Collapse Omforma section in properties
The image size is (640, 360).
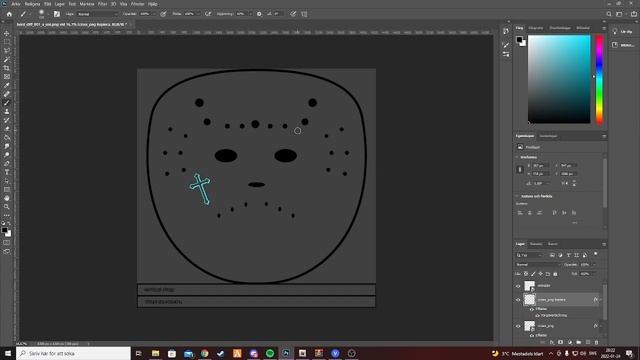coord(517,157)
